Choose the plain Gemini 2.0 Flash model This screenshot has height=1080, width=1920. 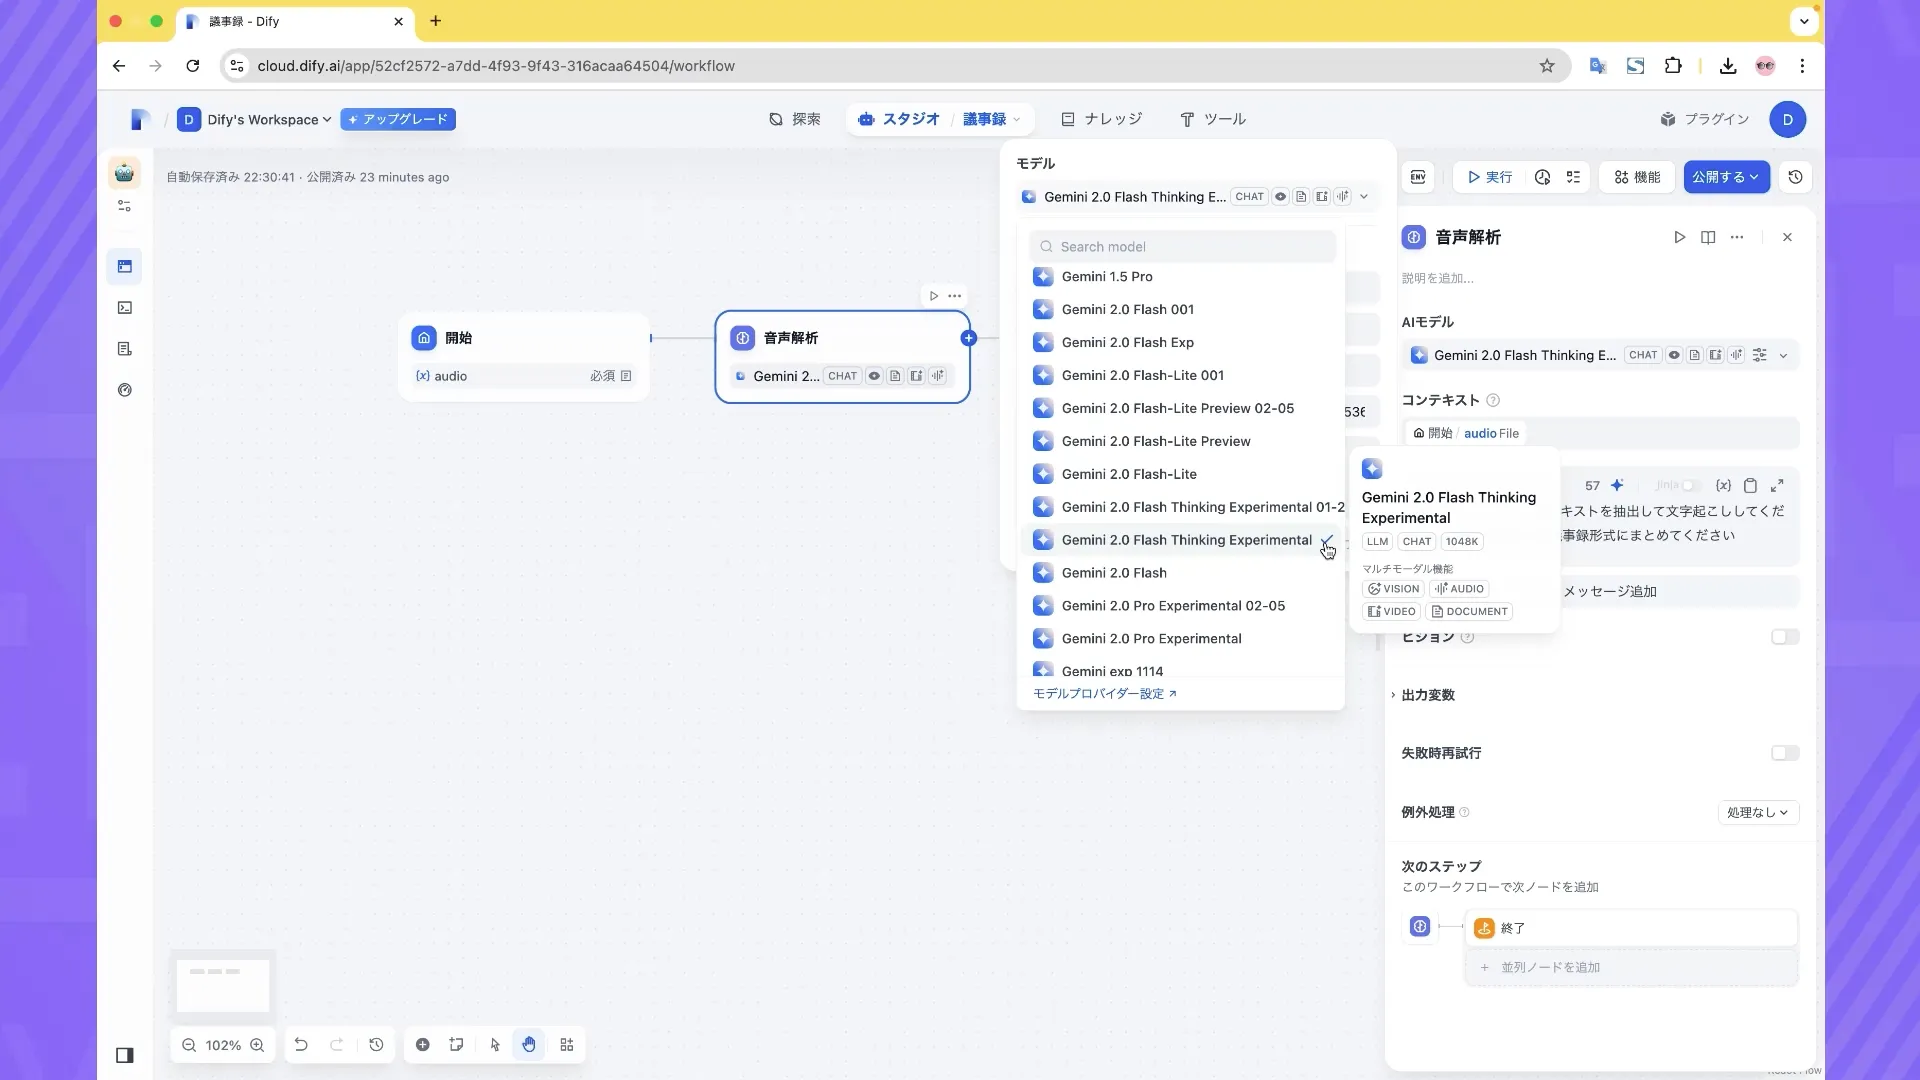pyautogui.click(x=1182, y=573)
